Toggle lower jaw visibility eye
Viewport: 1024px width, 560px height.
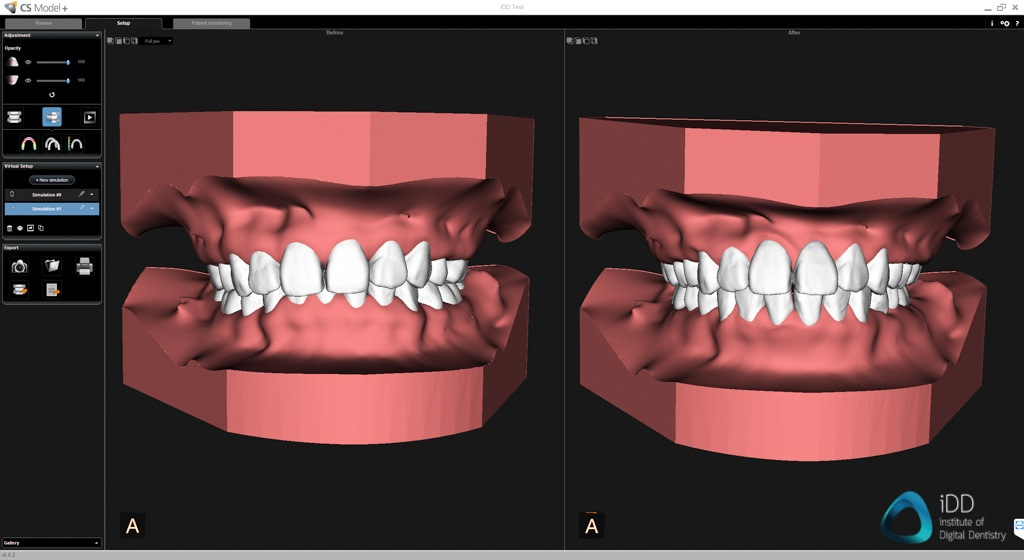coord(28,80)
